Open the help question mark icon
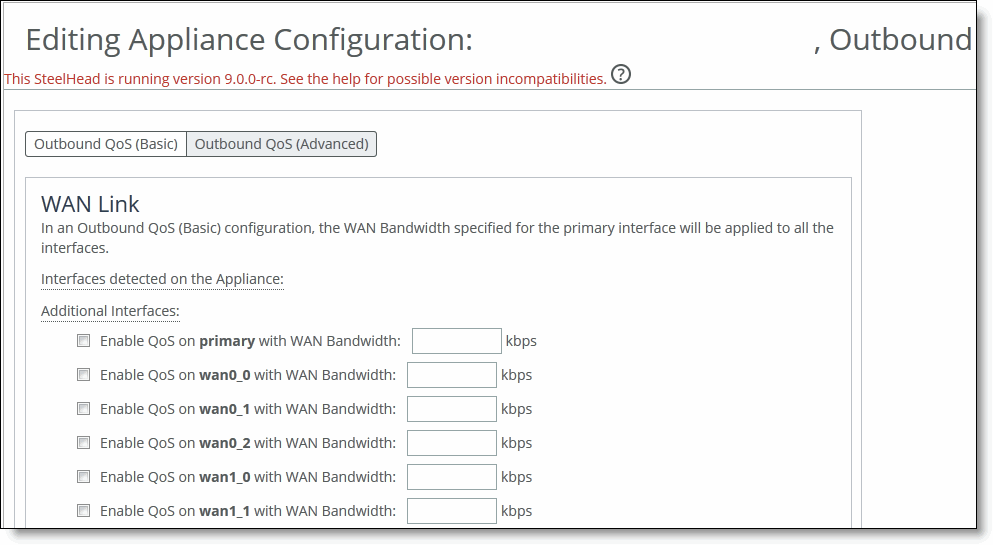The image size is (993, 545). click(x=621, y=75)
